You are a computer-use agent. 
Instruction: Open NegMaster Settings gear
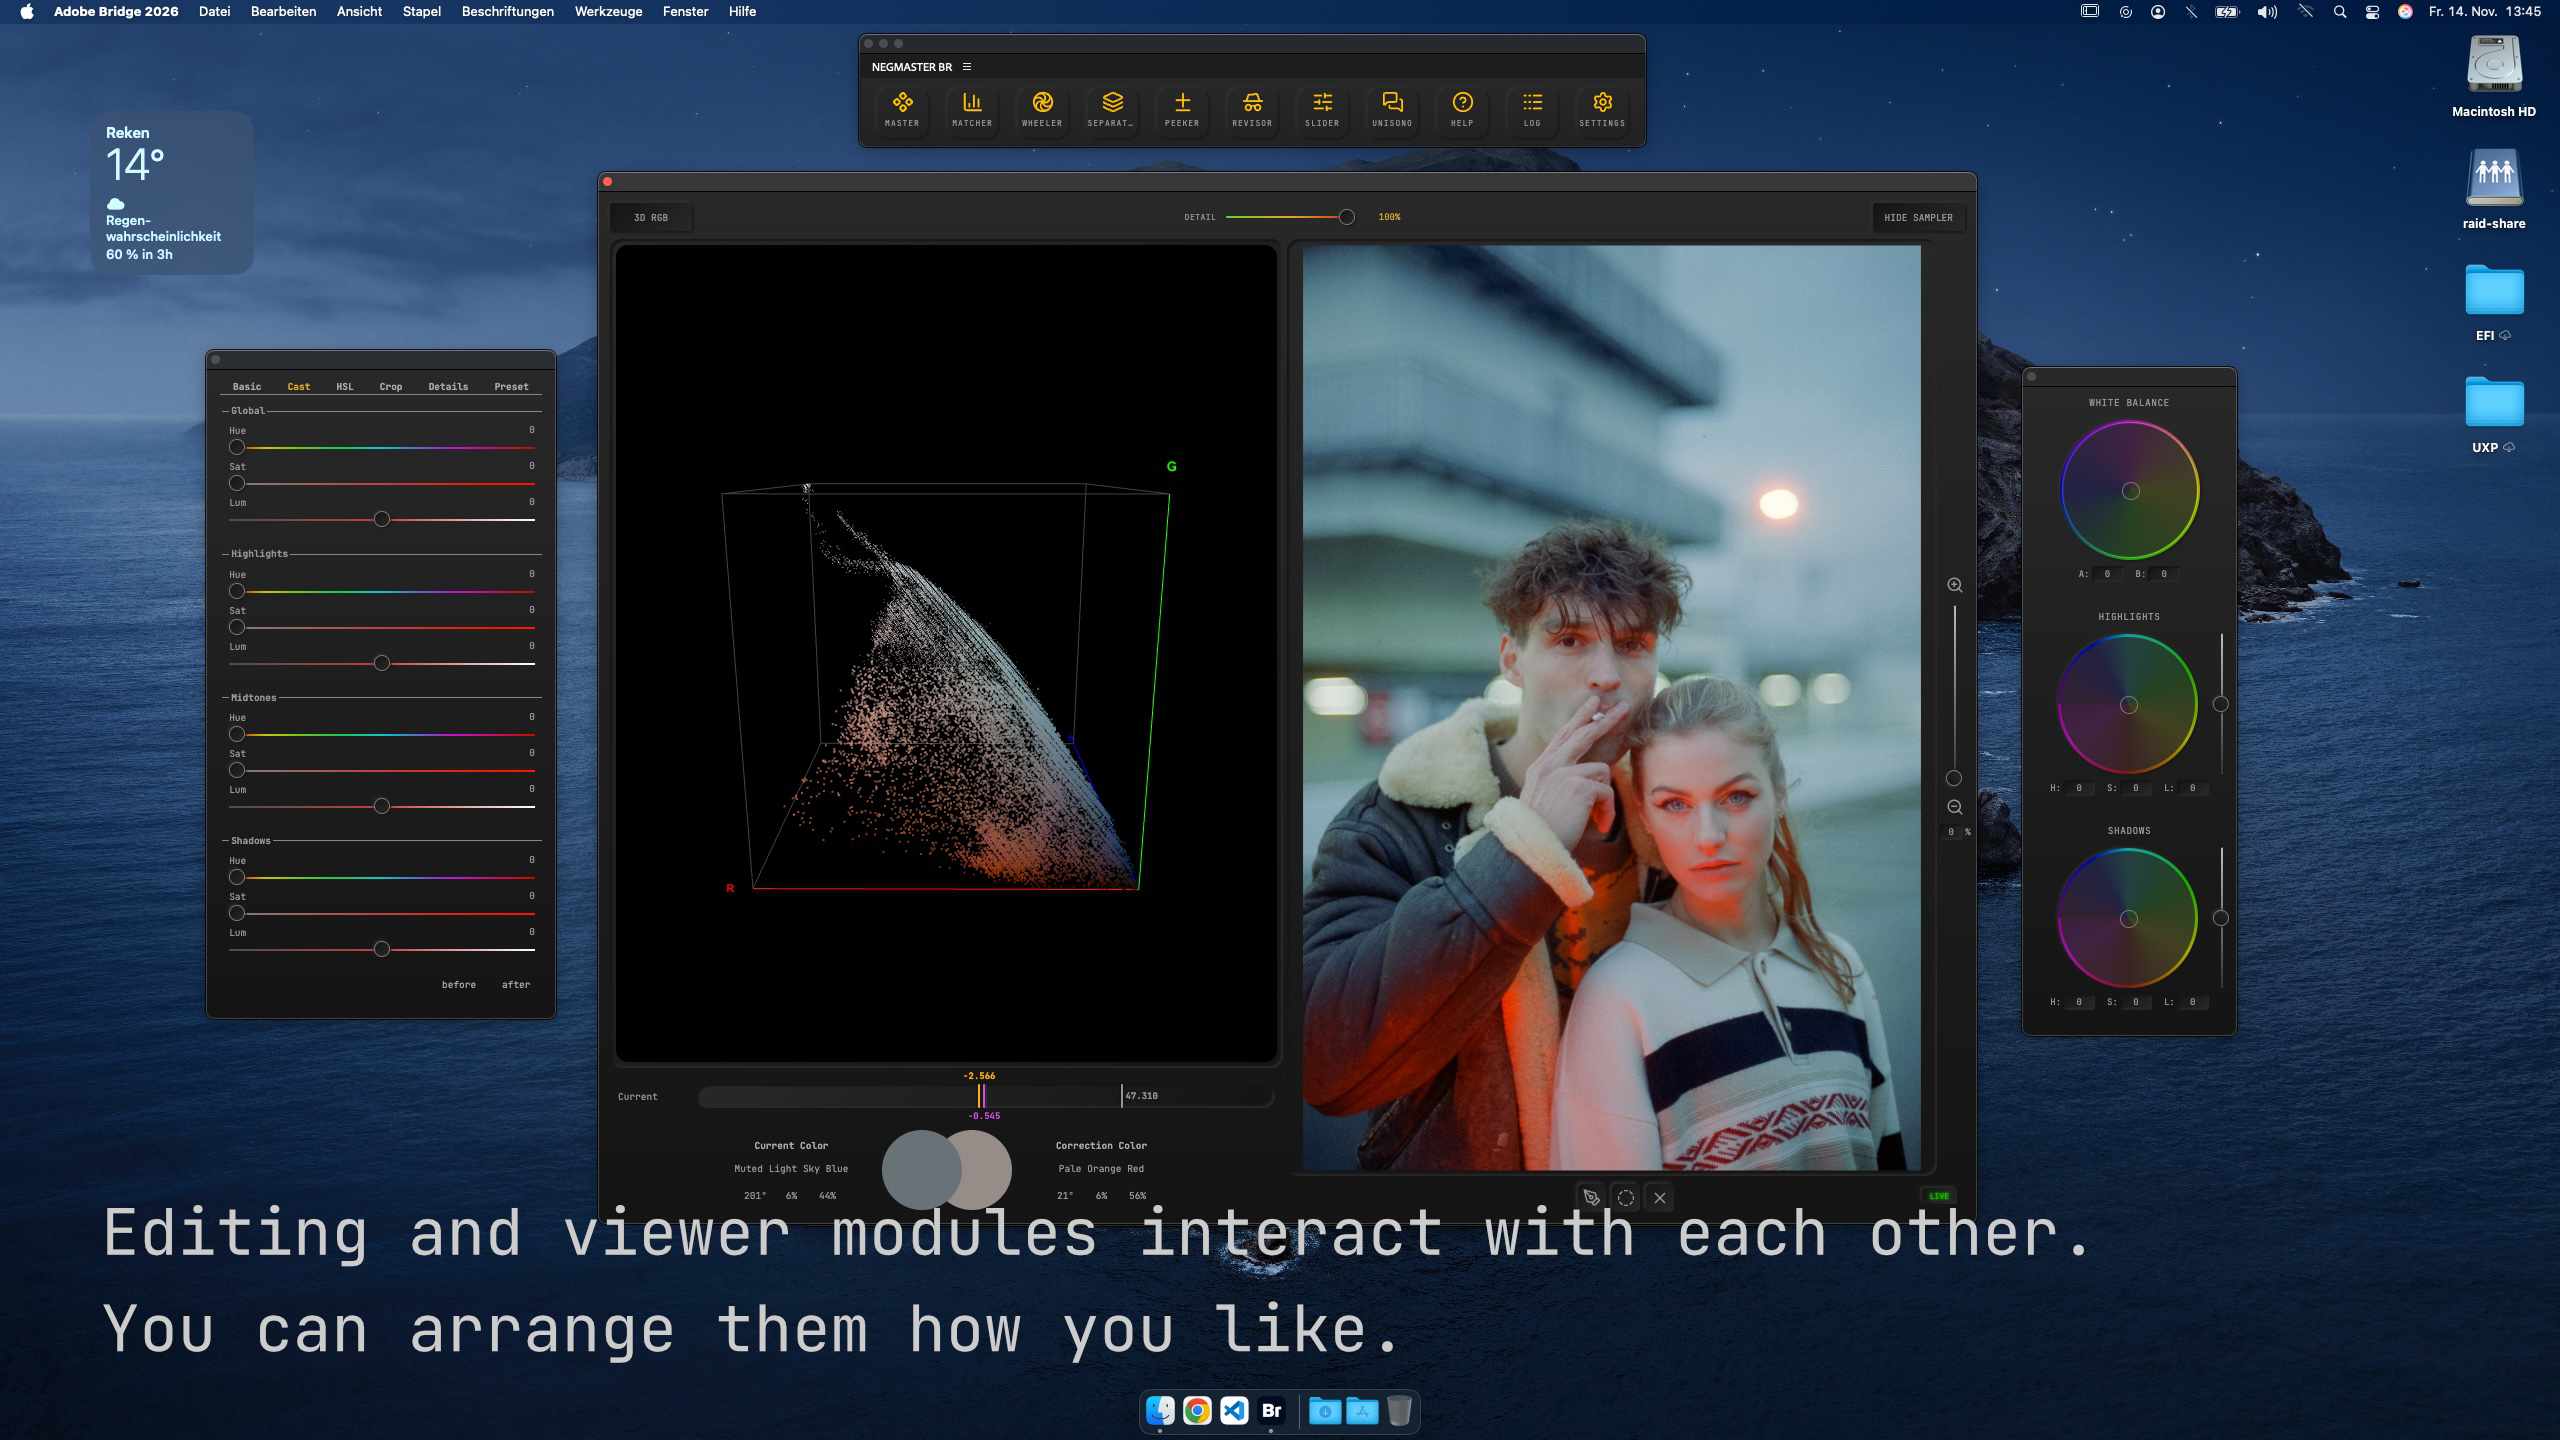coord(1601,108)
